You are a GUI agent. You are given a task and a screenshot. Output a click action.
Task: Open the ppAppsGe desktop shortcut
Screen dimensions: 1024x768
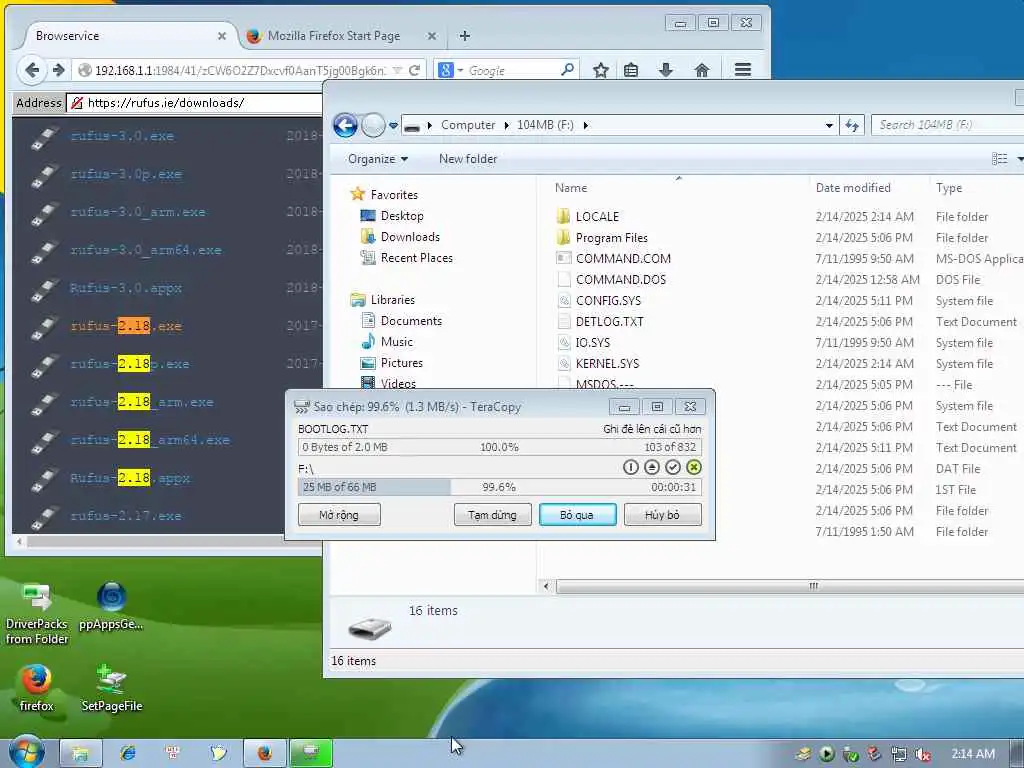pyautogui.click(x=111, y=606)
